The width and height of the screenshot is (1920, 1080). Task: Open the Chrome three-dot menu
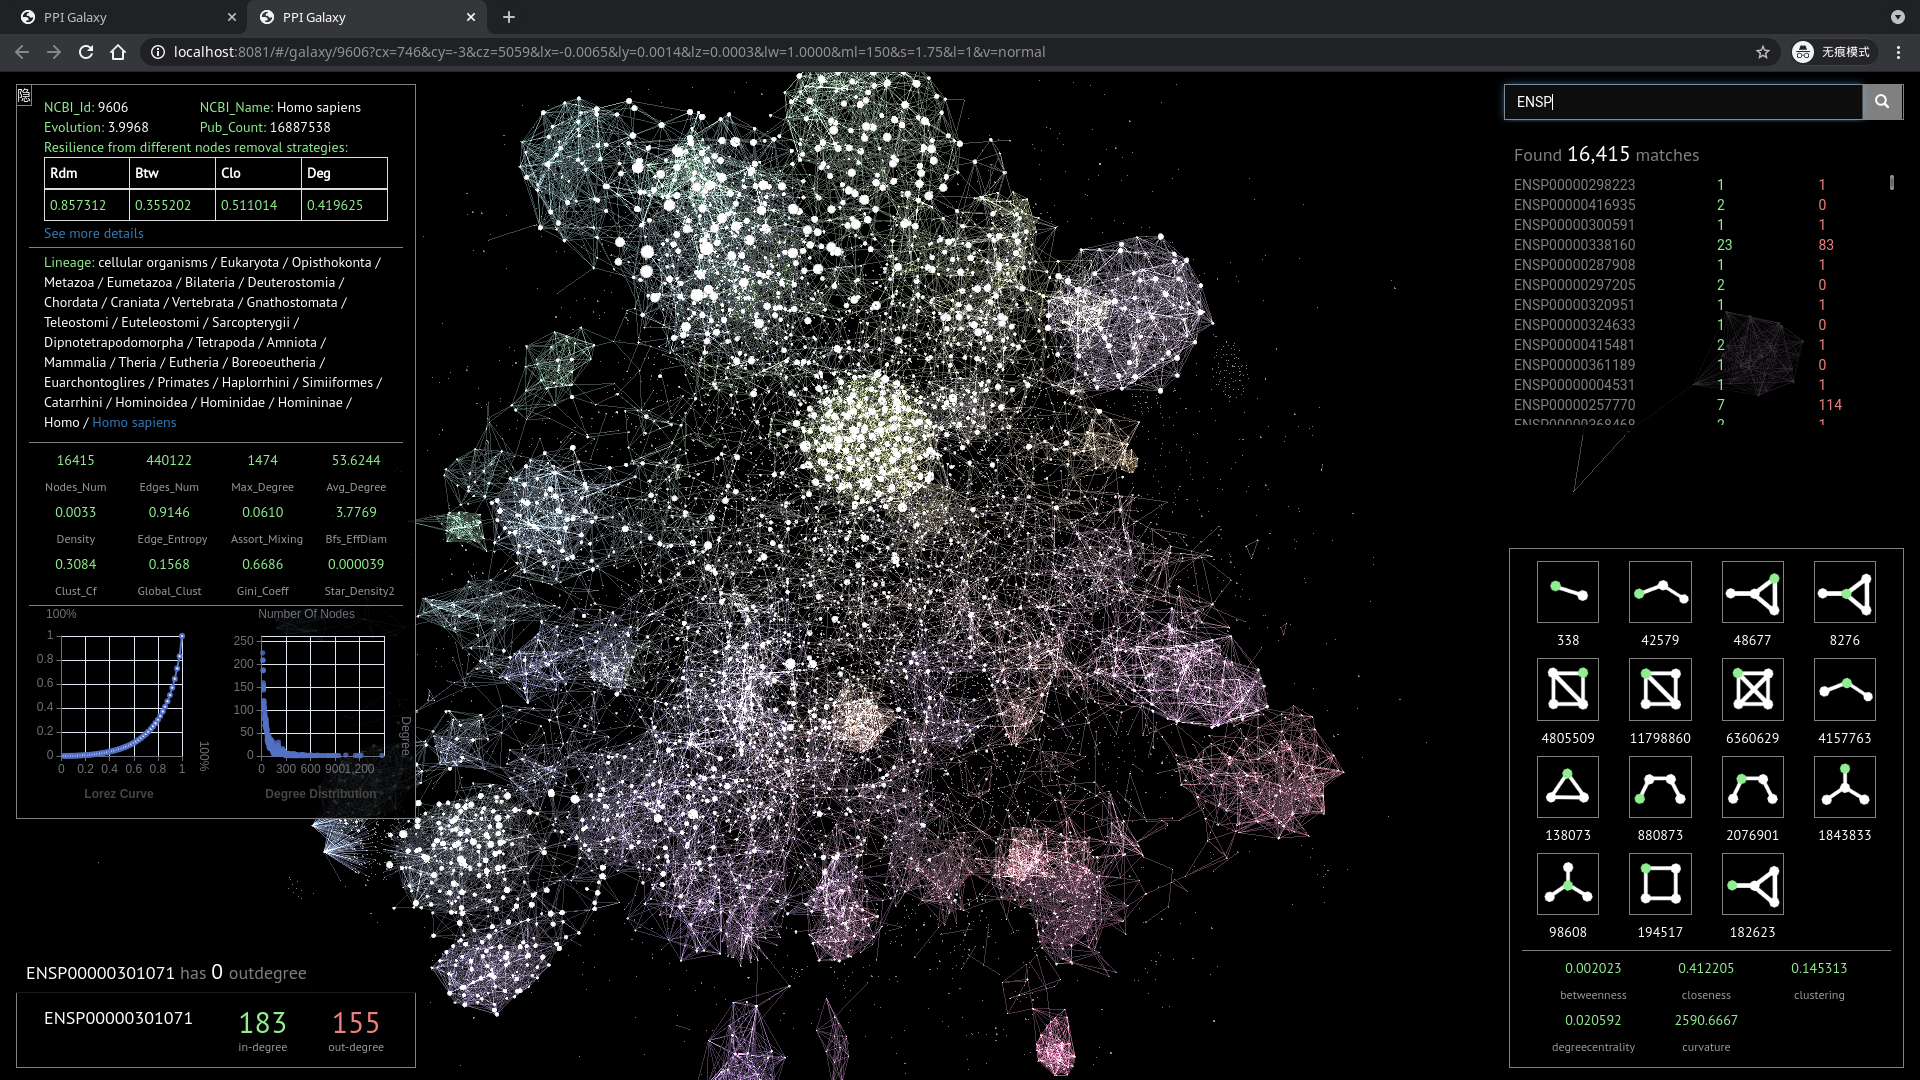pyautogui.click(x=1898, y=52)
